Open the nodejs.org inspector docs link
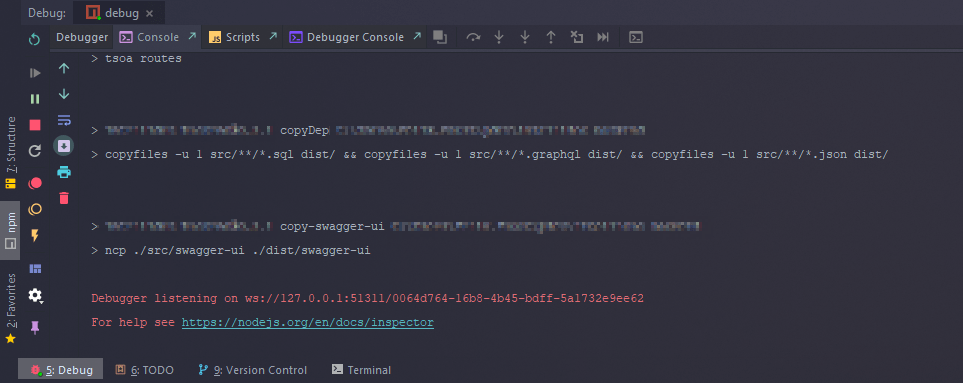 (x=308, y=322)
